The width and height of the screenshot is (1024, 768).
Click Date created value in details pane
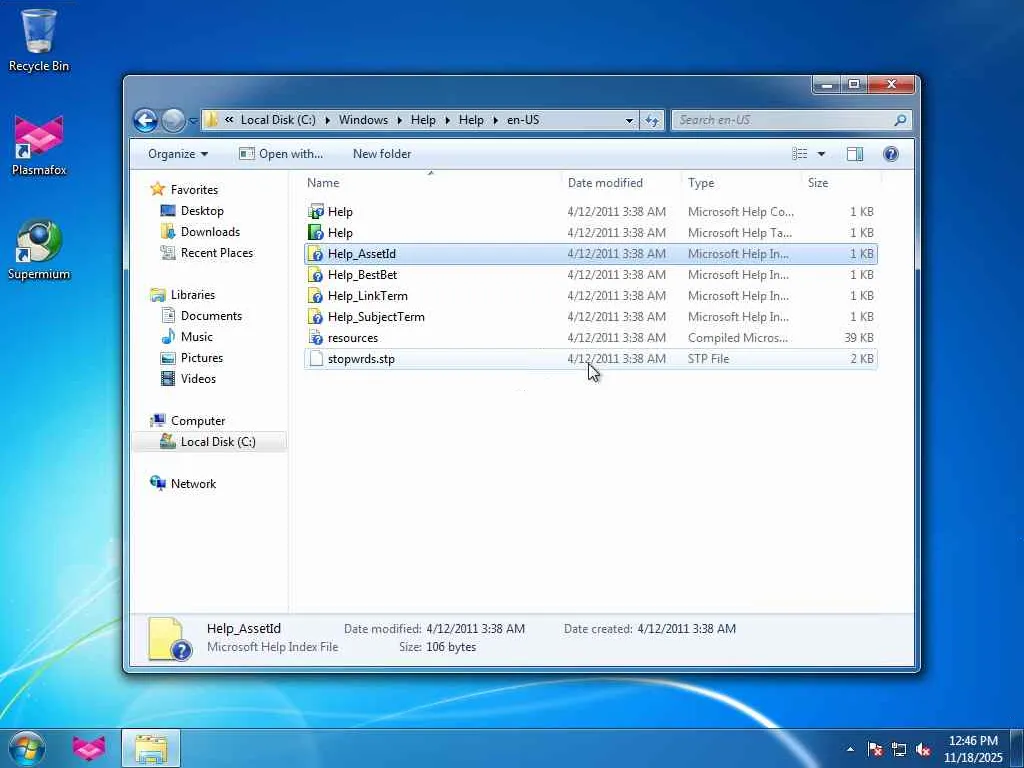686,629
